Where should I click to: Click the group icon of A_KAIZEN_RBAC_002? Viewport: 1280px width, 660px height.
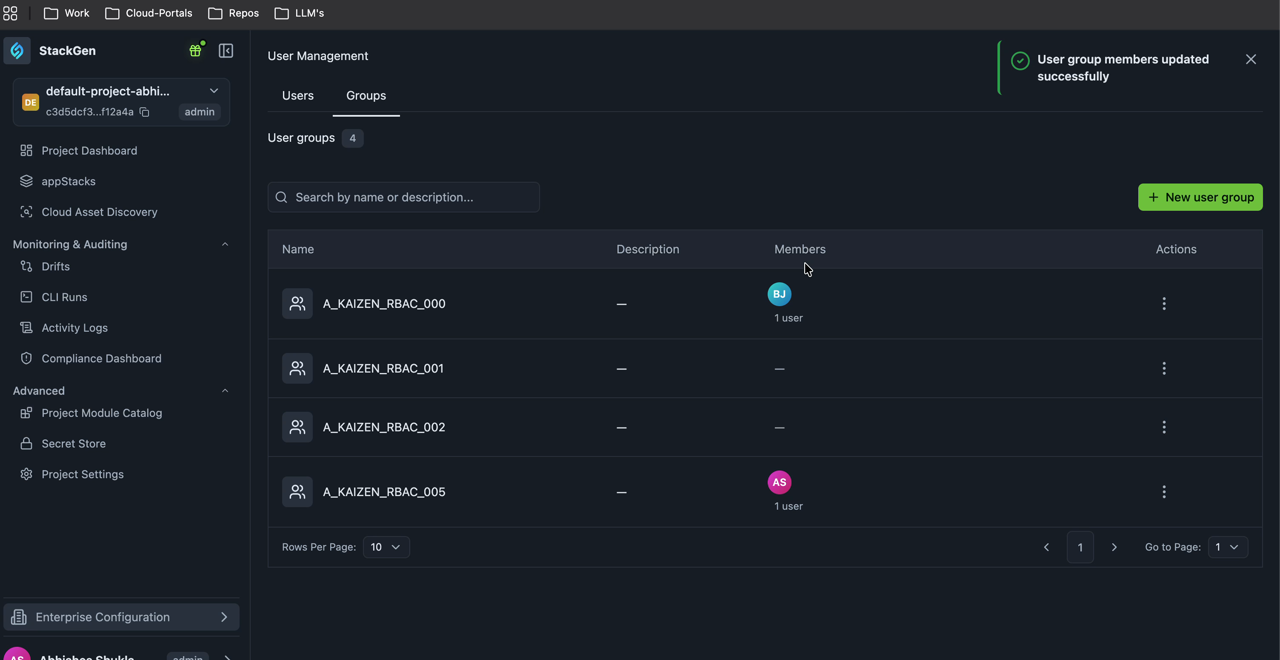[x=297, y=427]
